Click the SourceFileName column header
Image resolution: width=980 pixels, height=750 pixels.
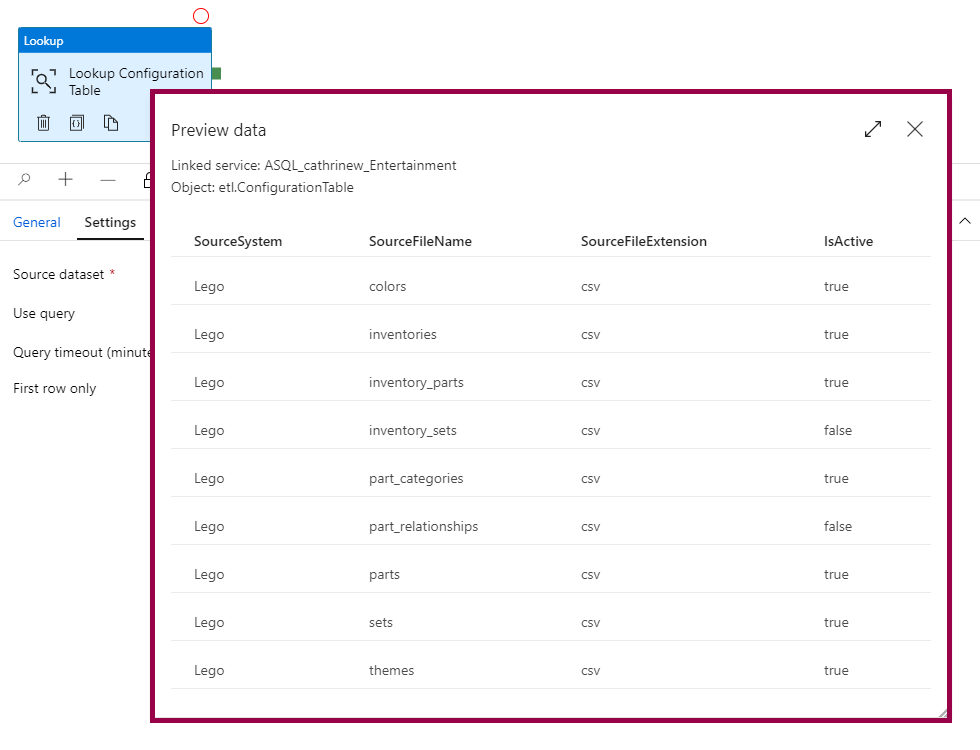point(420,241)
